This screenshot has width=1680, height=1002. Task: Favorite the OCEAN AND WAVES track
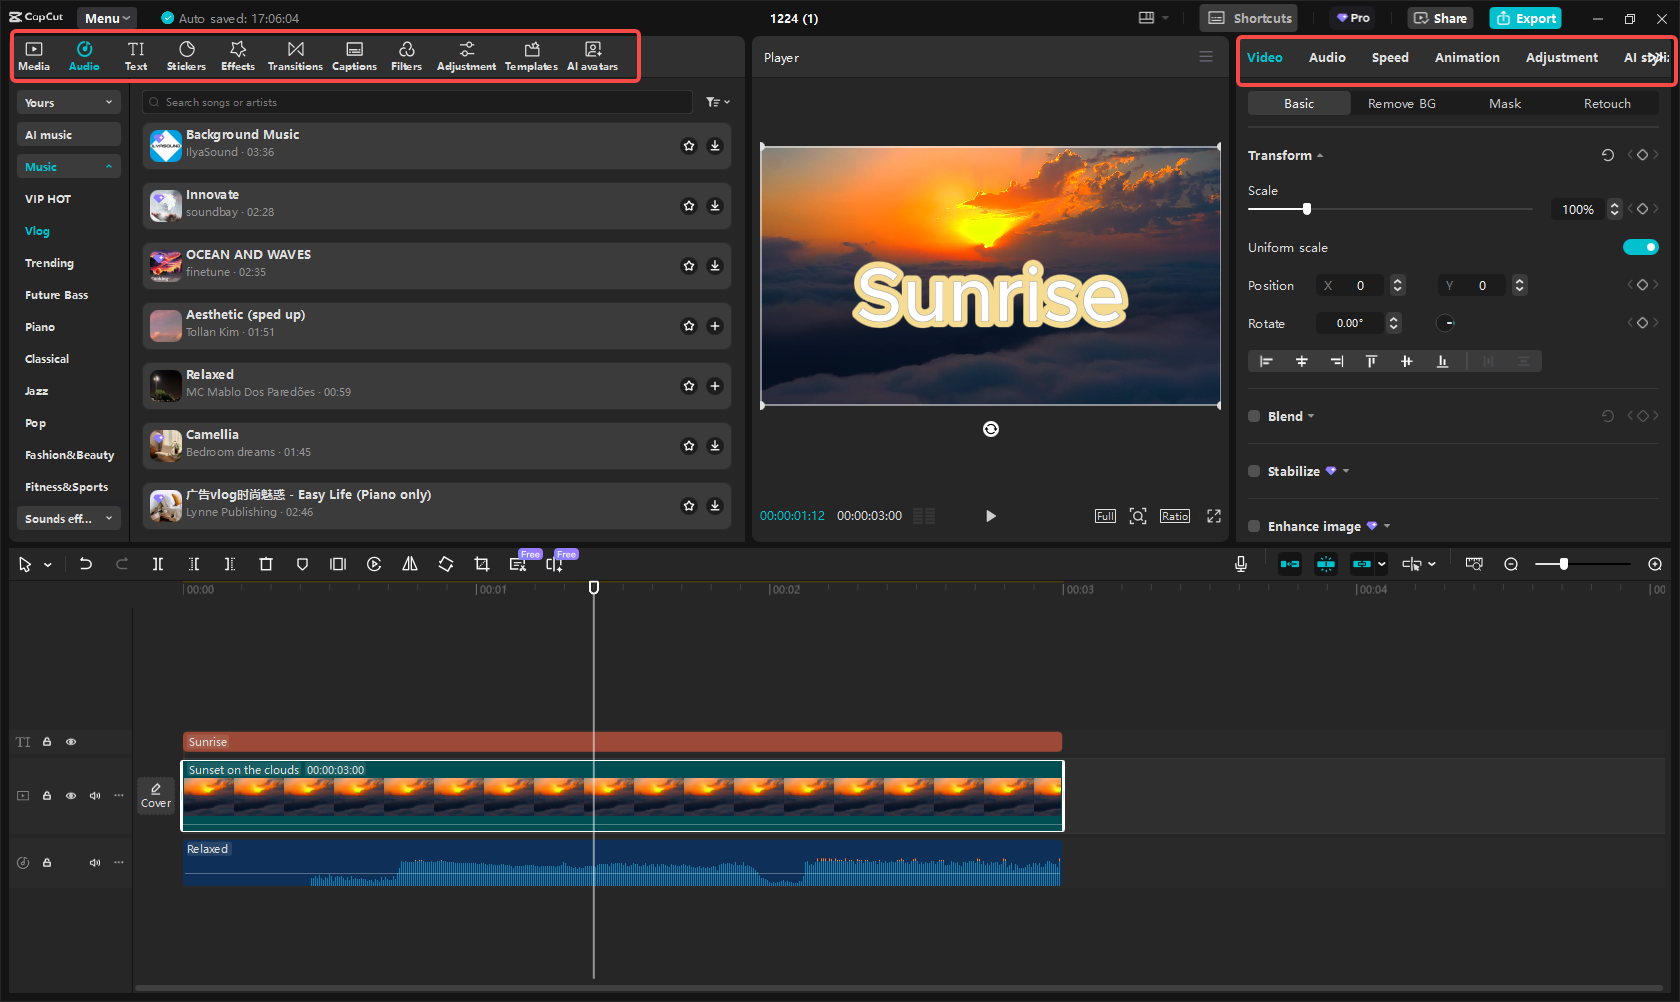[689, 266]
